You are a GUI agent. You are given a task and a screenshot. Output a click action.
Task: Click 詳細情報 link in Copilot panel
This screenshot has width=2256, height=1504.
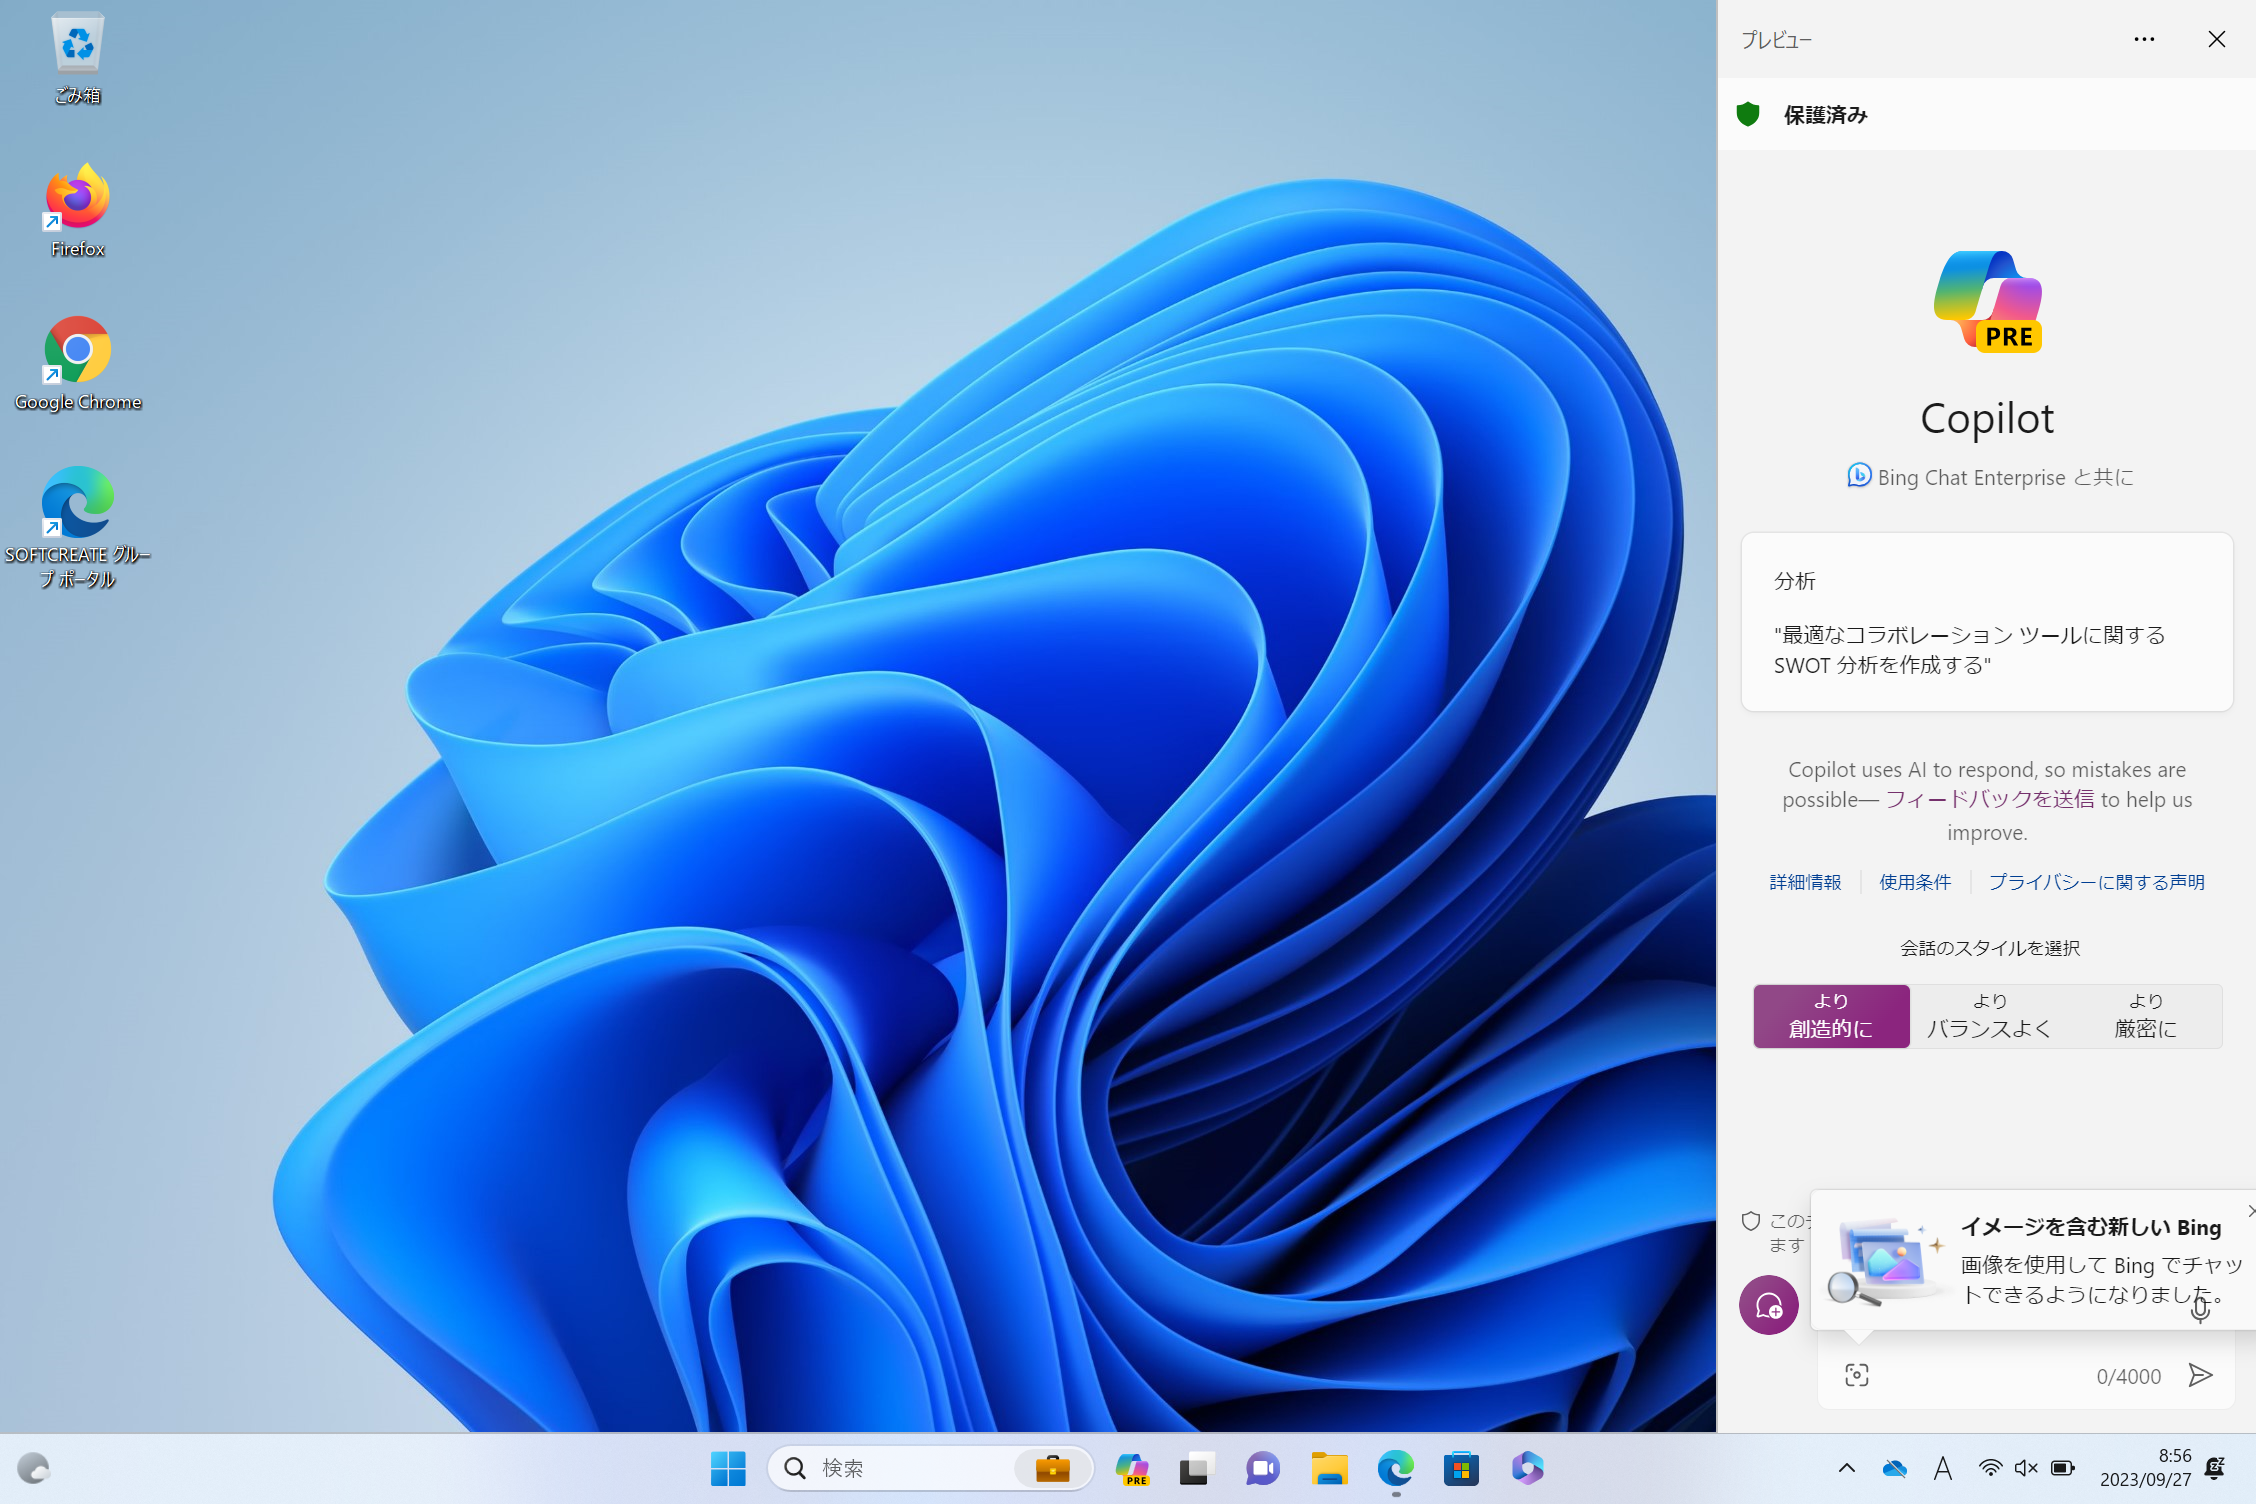(1803, 881)
